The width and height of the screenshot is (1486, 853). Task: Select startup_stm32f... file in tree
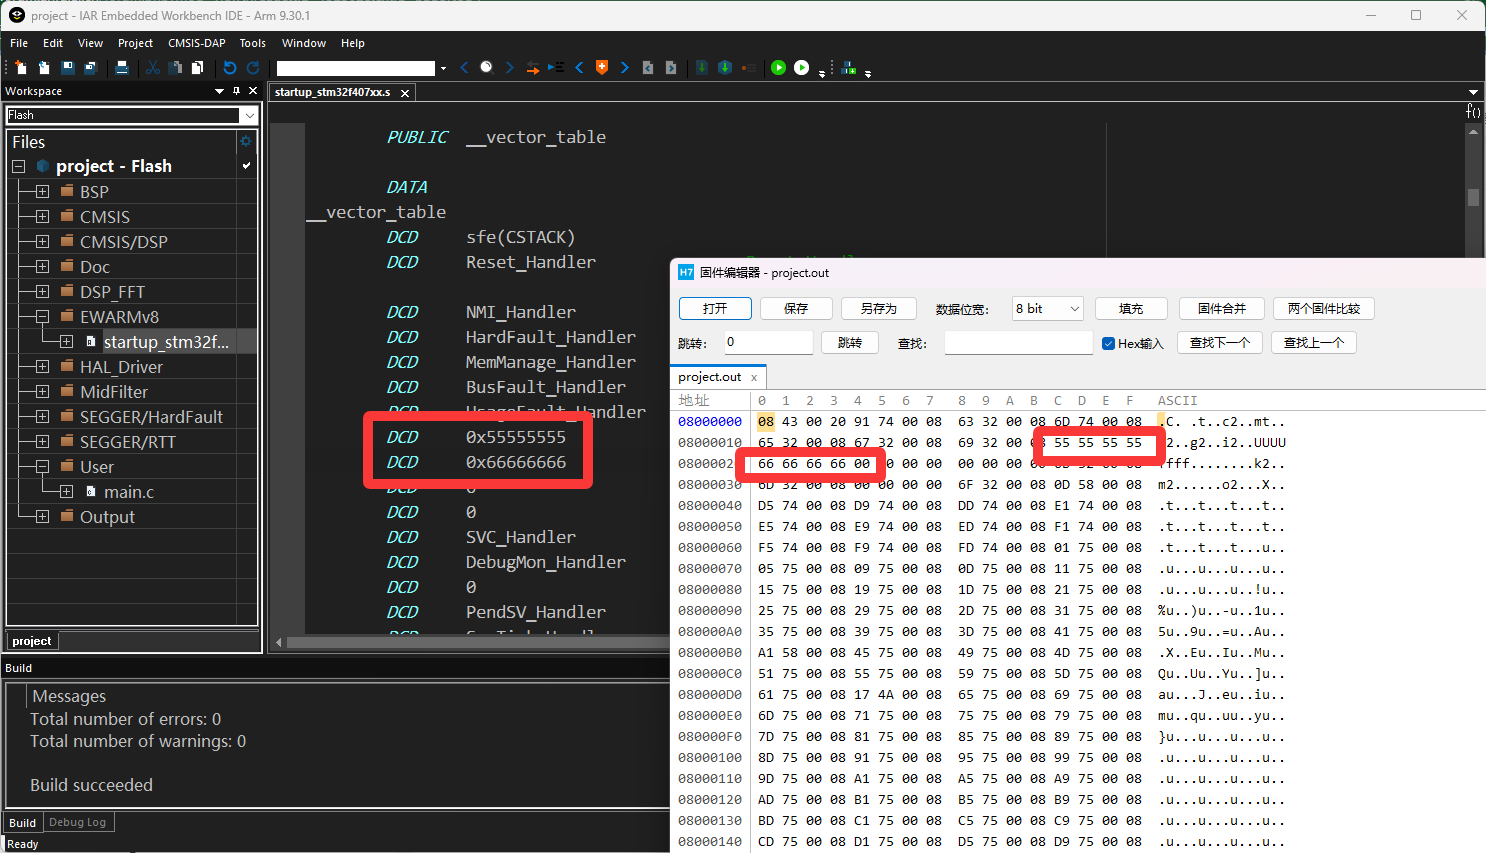click(x=166, y=342)
